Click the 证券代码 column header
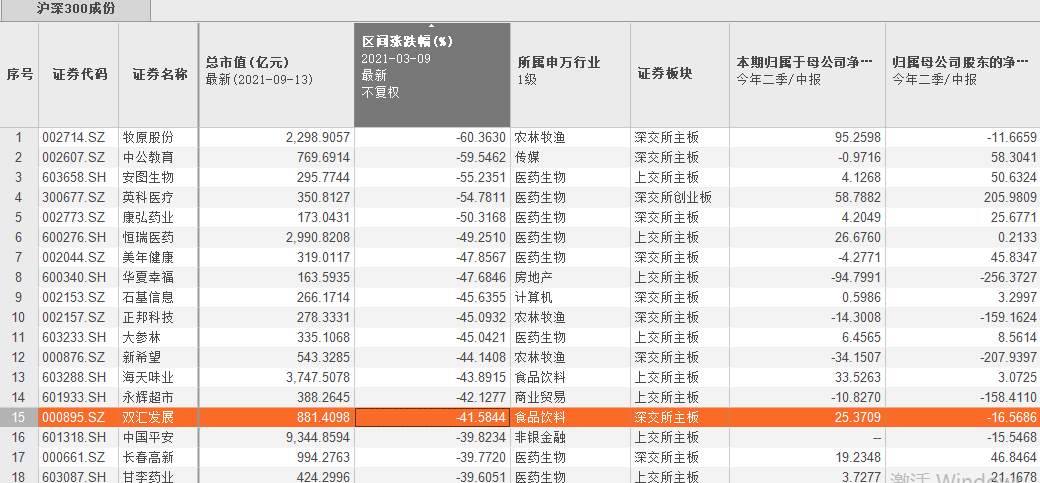 click(79, 75)
